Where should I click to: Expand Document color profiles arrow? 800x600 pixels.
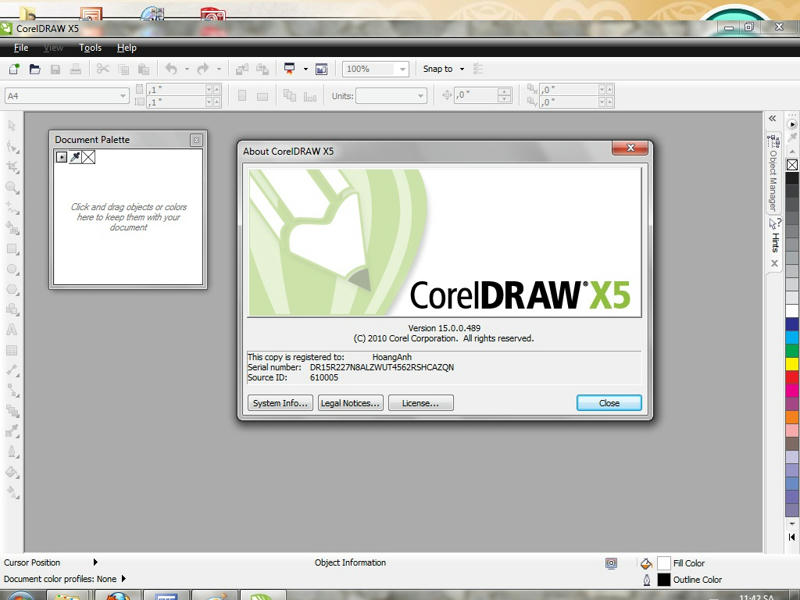coord(123,579)
